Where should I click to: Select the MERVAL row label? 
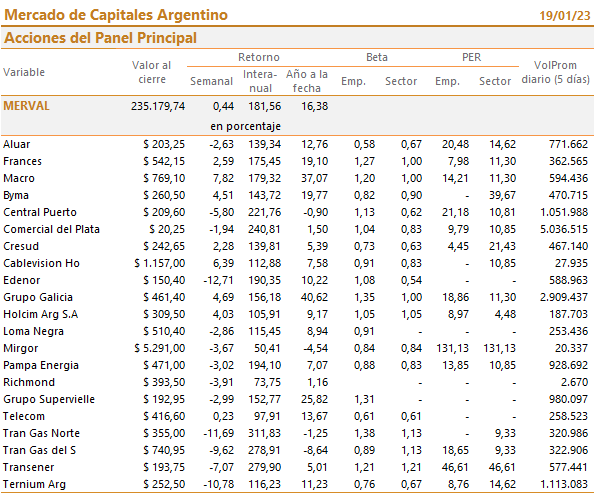(27, 106)
